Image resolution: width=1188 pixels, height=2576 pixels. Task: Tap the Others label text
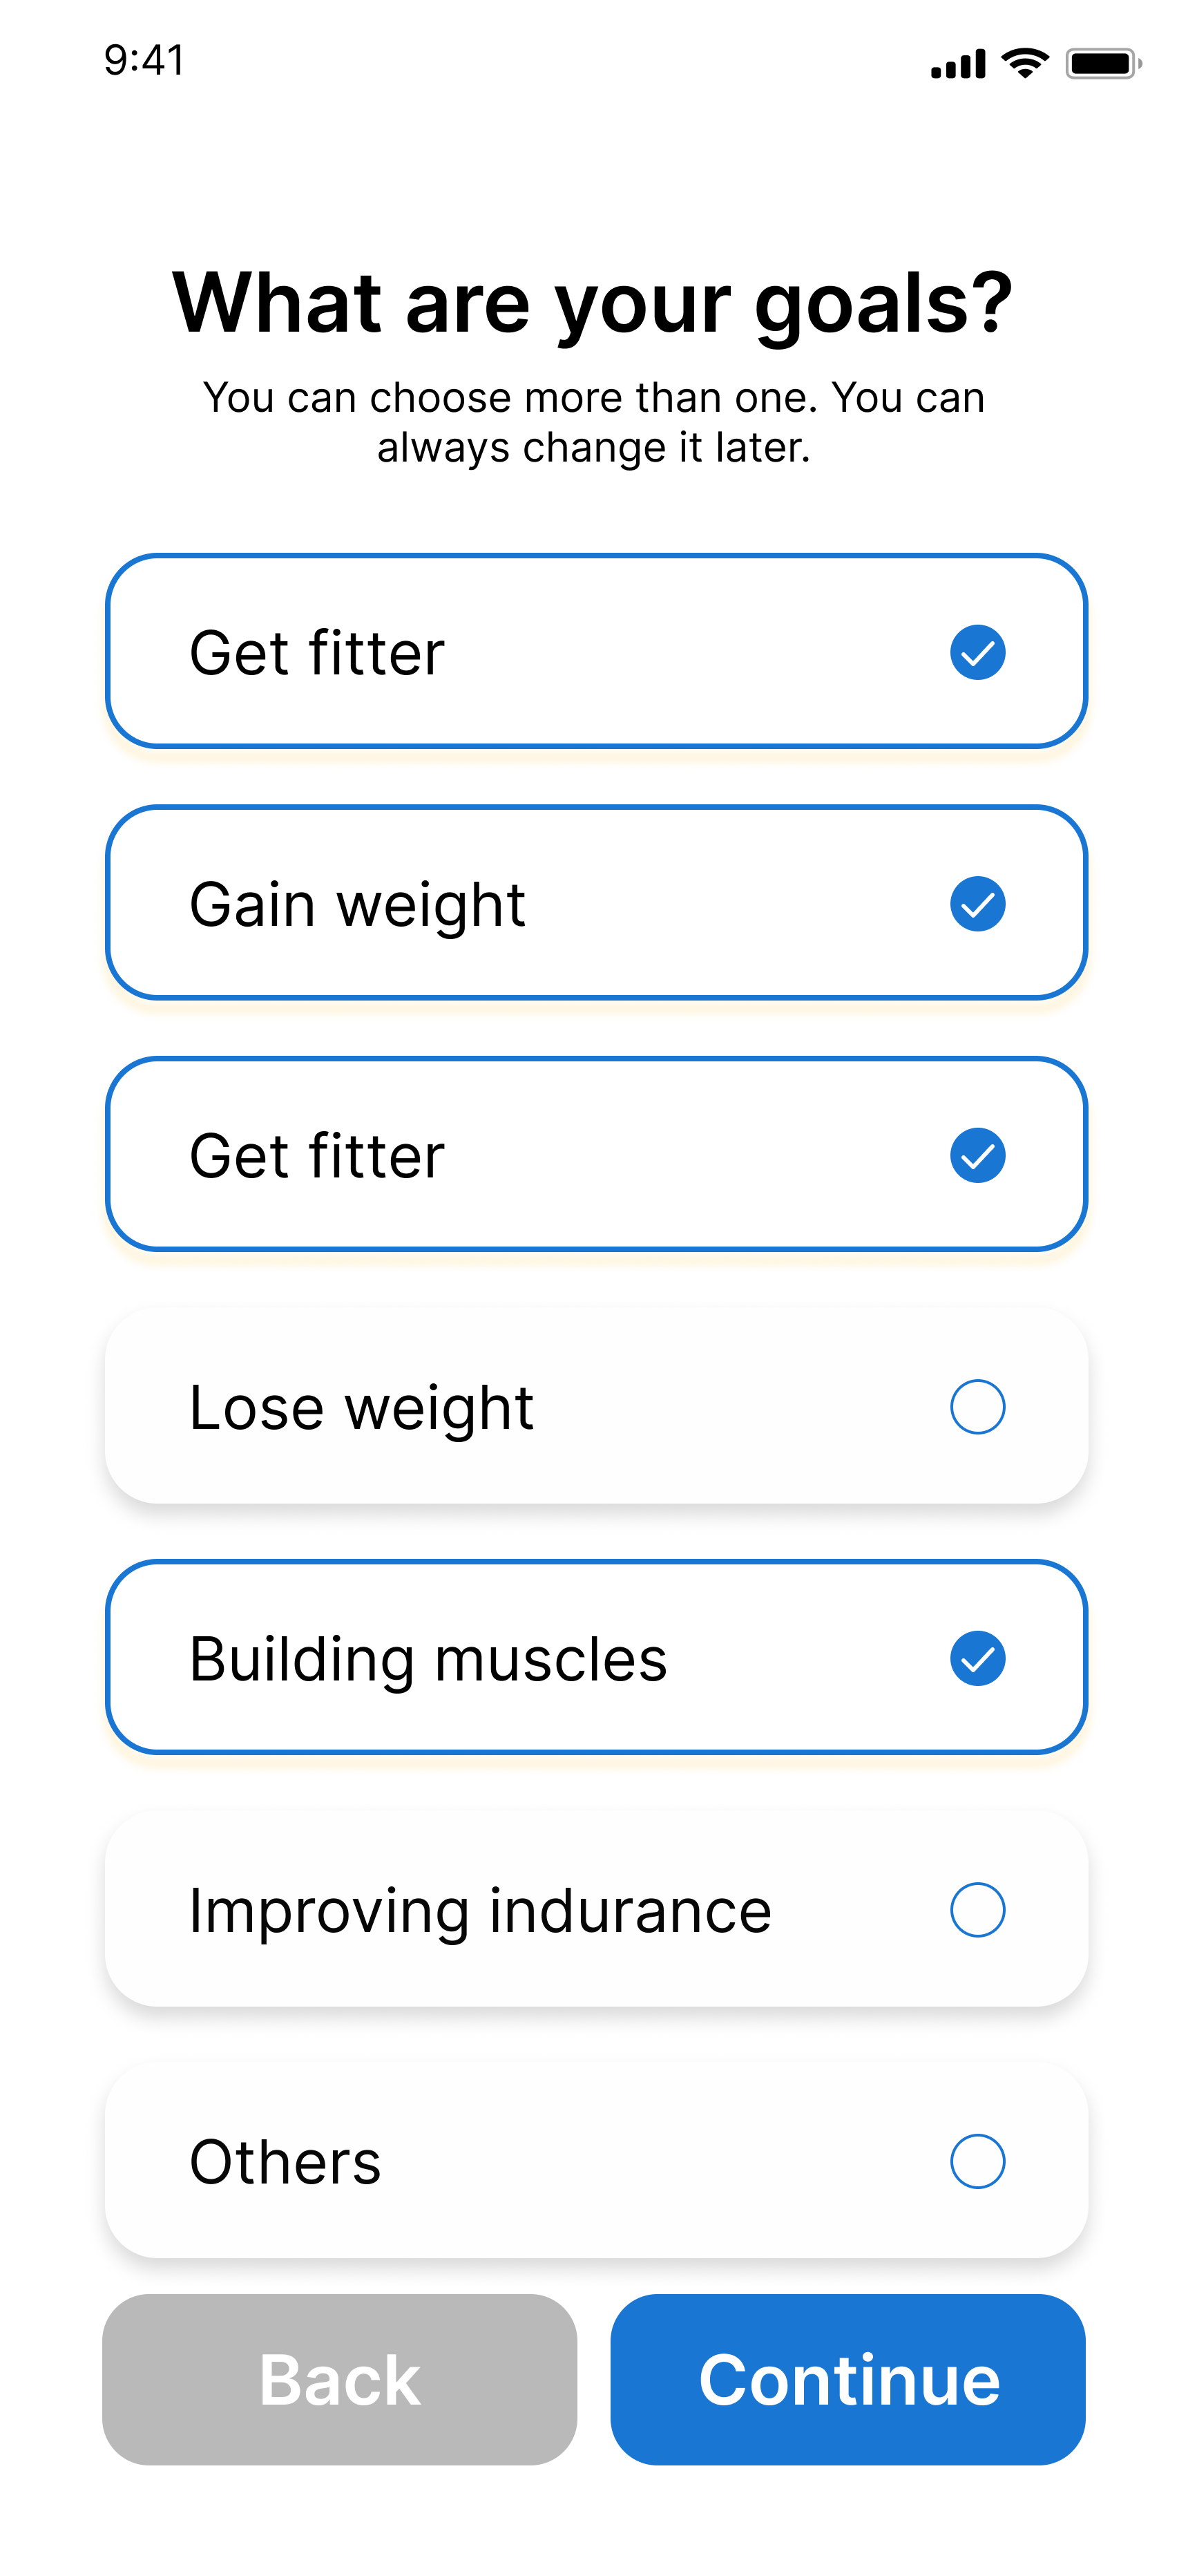click(285, 2162)
